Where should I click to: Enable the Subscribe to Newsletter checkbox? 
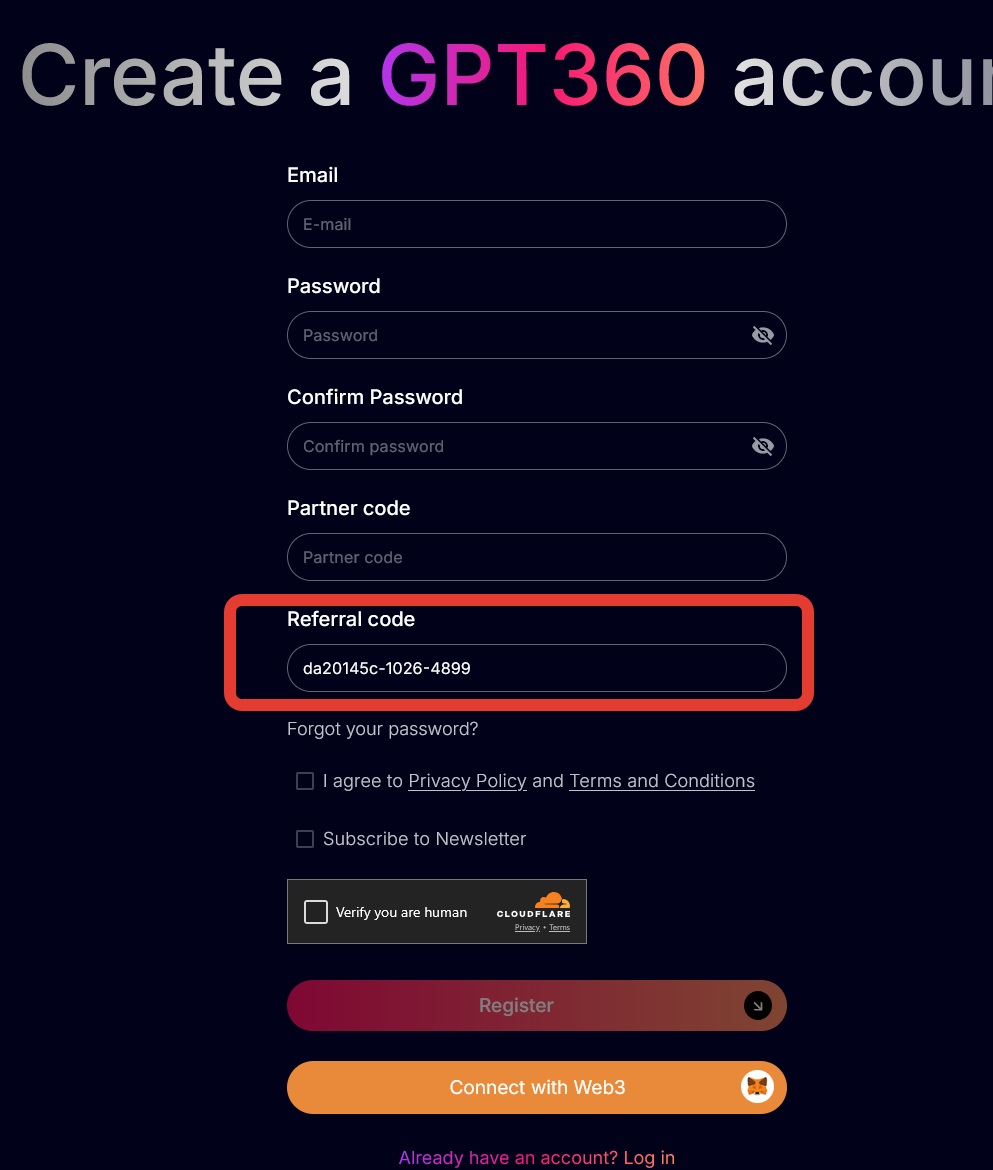[x=305, y=839]
